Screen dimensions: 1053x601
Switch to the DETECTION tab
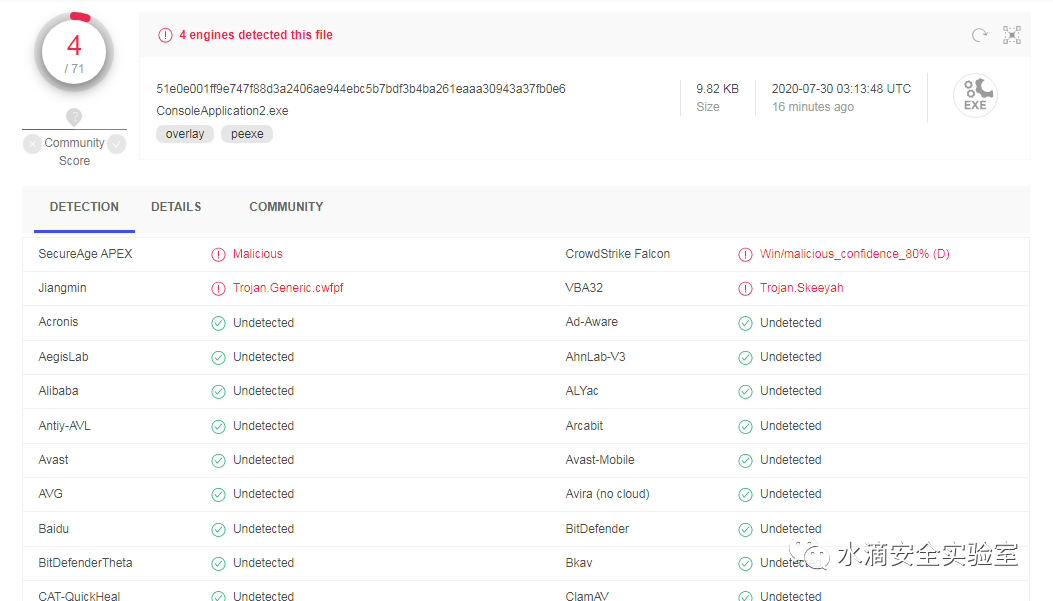pyautogui.click(x=84, y=207)
